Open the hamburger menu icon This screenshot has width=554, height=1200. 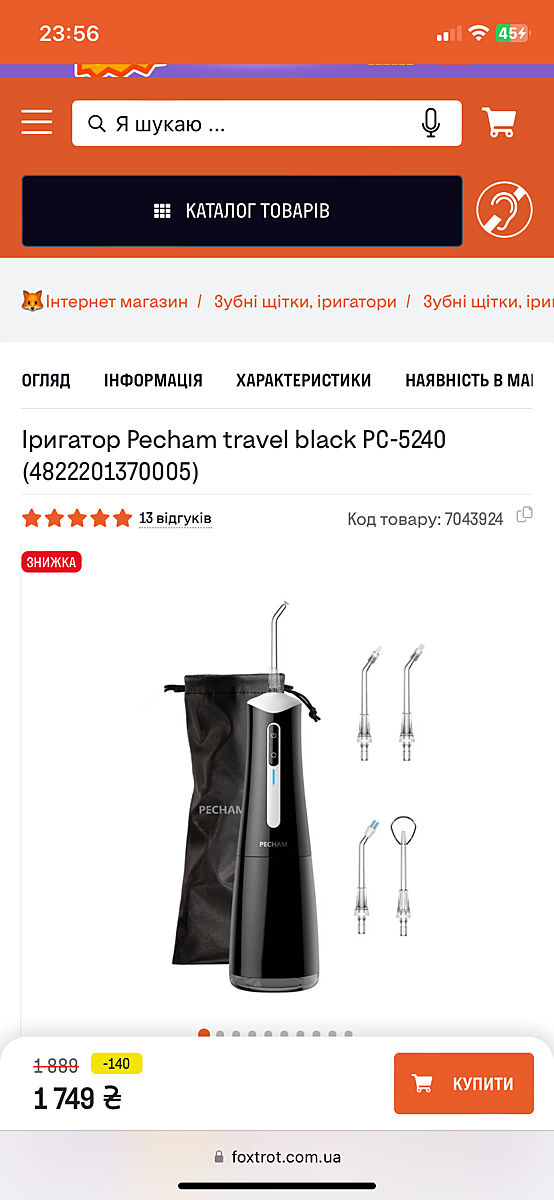(x=37, y=123)
